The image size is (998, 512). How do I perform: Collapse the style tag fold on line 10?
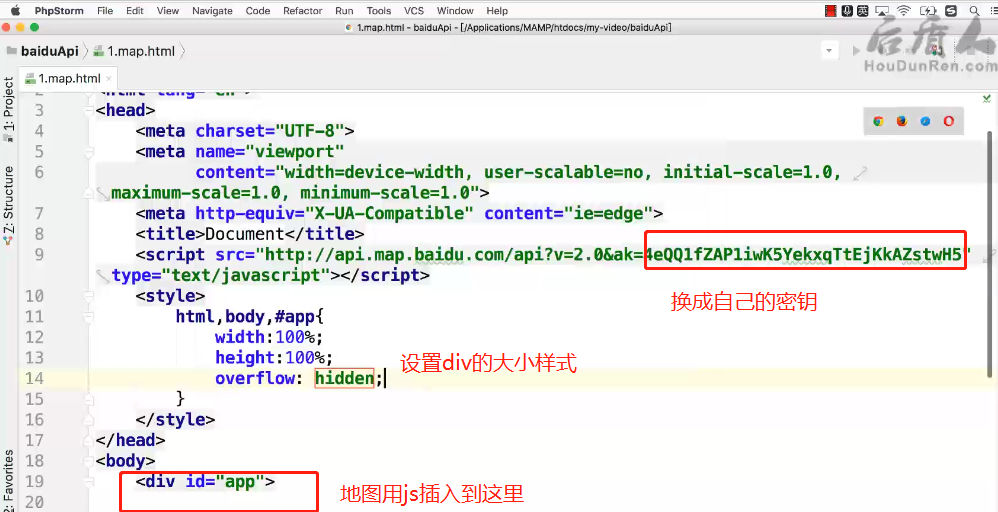tap(89, 296)
